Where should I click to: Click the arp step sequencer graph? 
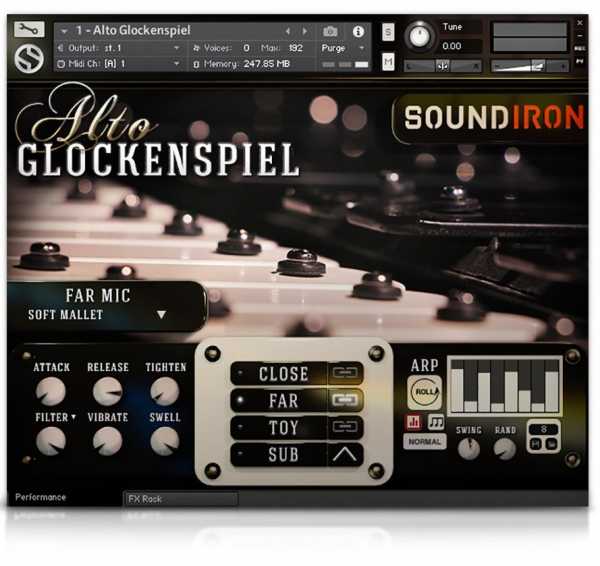[x=505, y=386]
